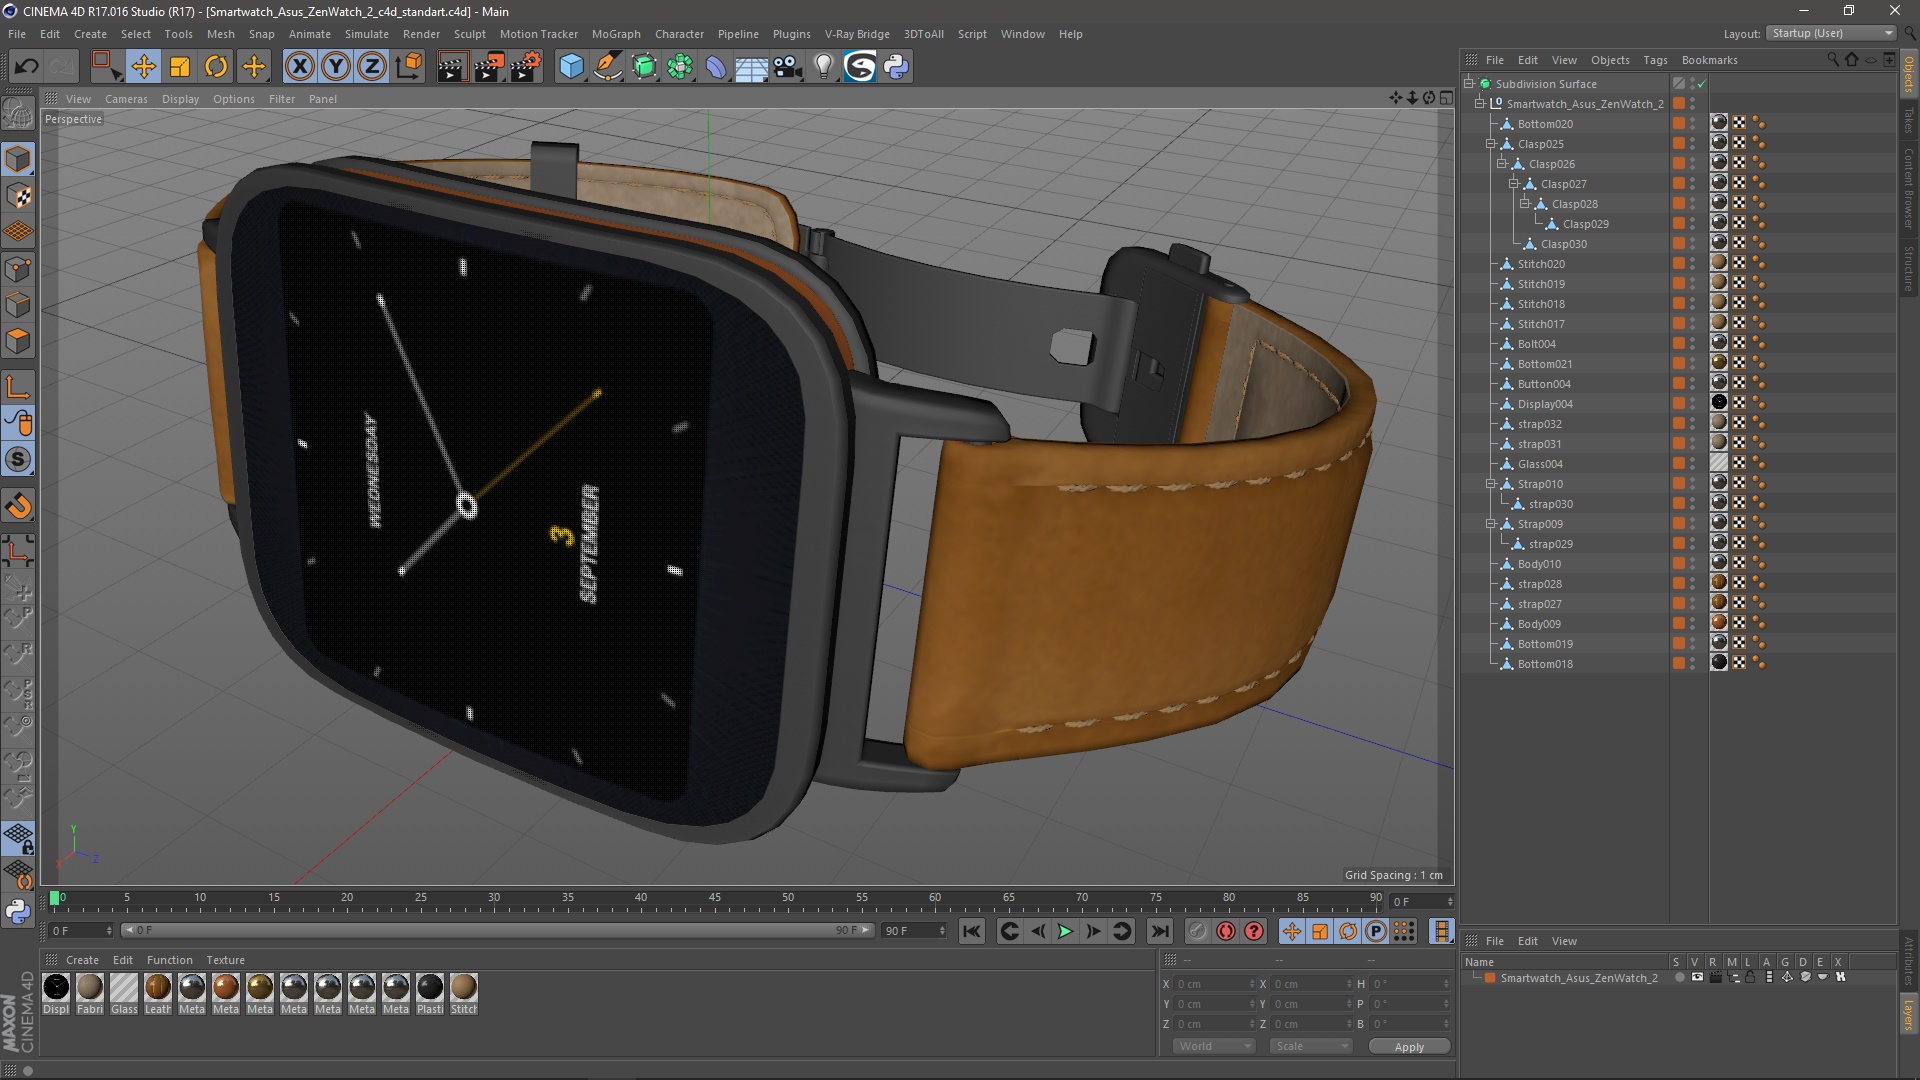Click the Undo arrow icon
Screen dimensions: 1920x1080
click(27, 67)
